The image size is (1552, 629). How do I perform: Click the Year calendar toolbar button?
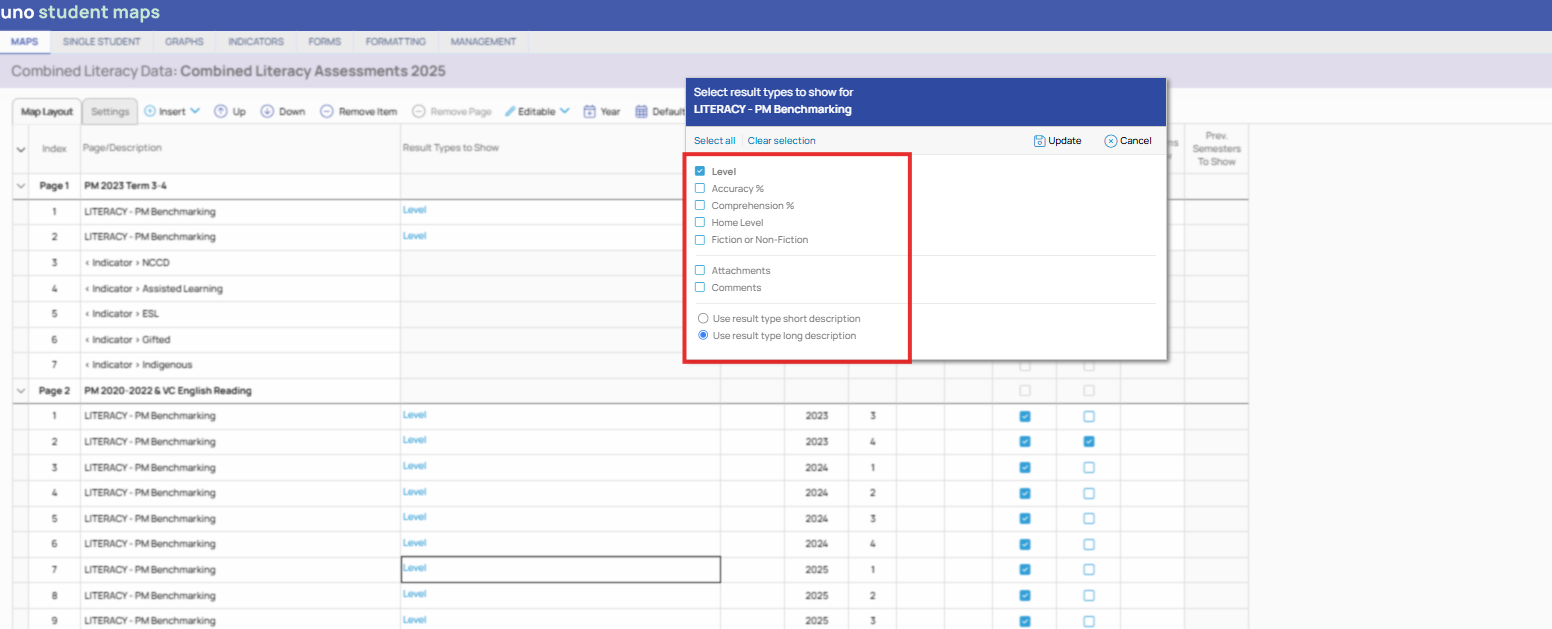click(602, 112)
